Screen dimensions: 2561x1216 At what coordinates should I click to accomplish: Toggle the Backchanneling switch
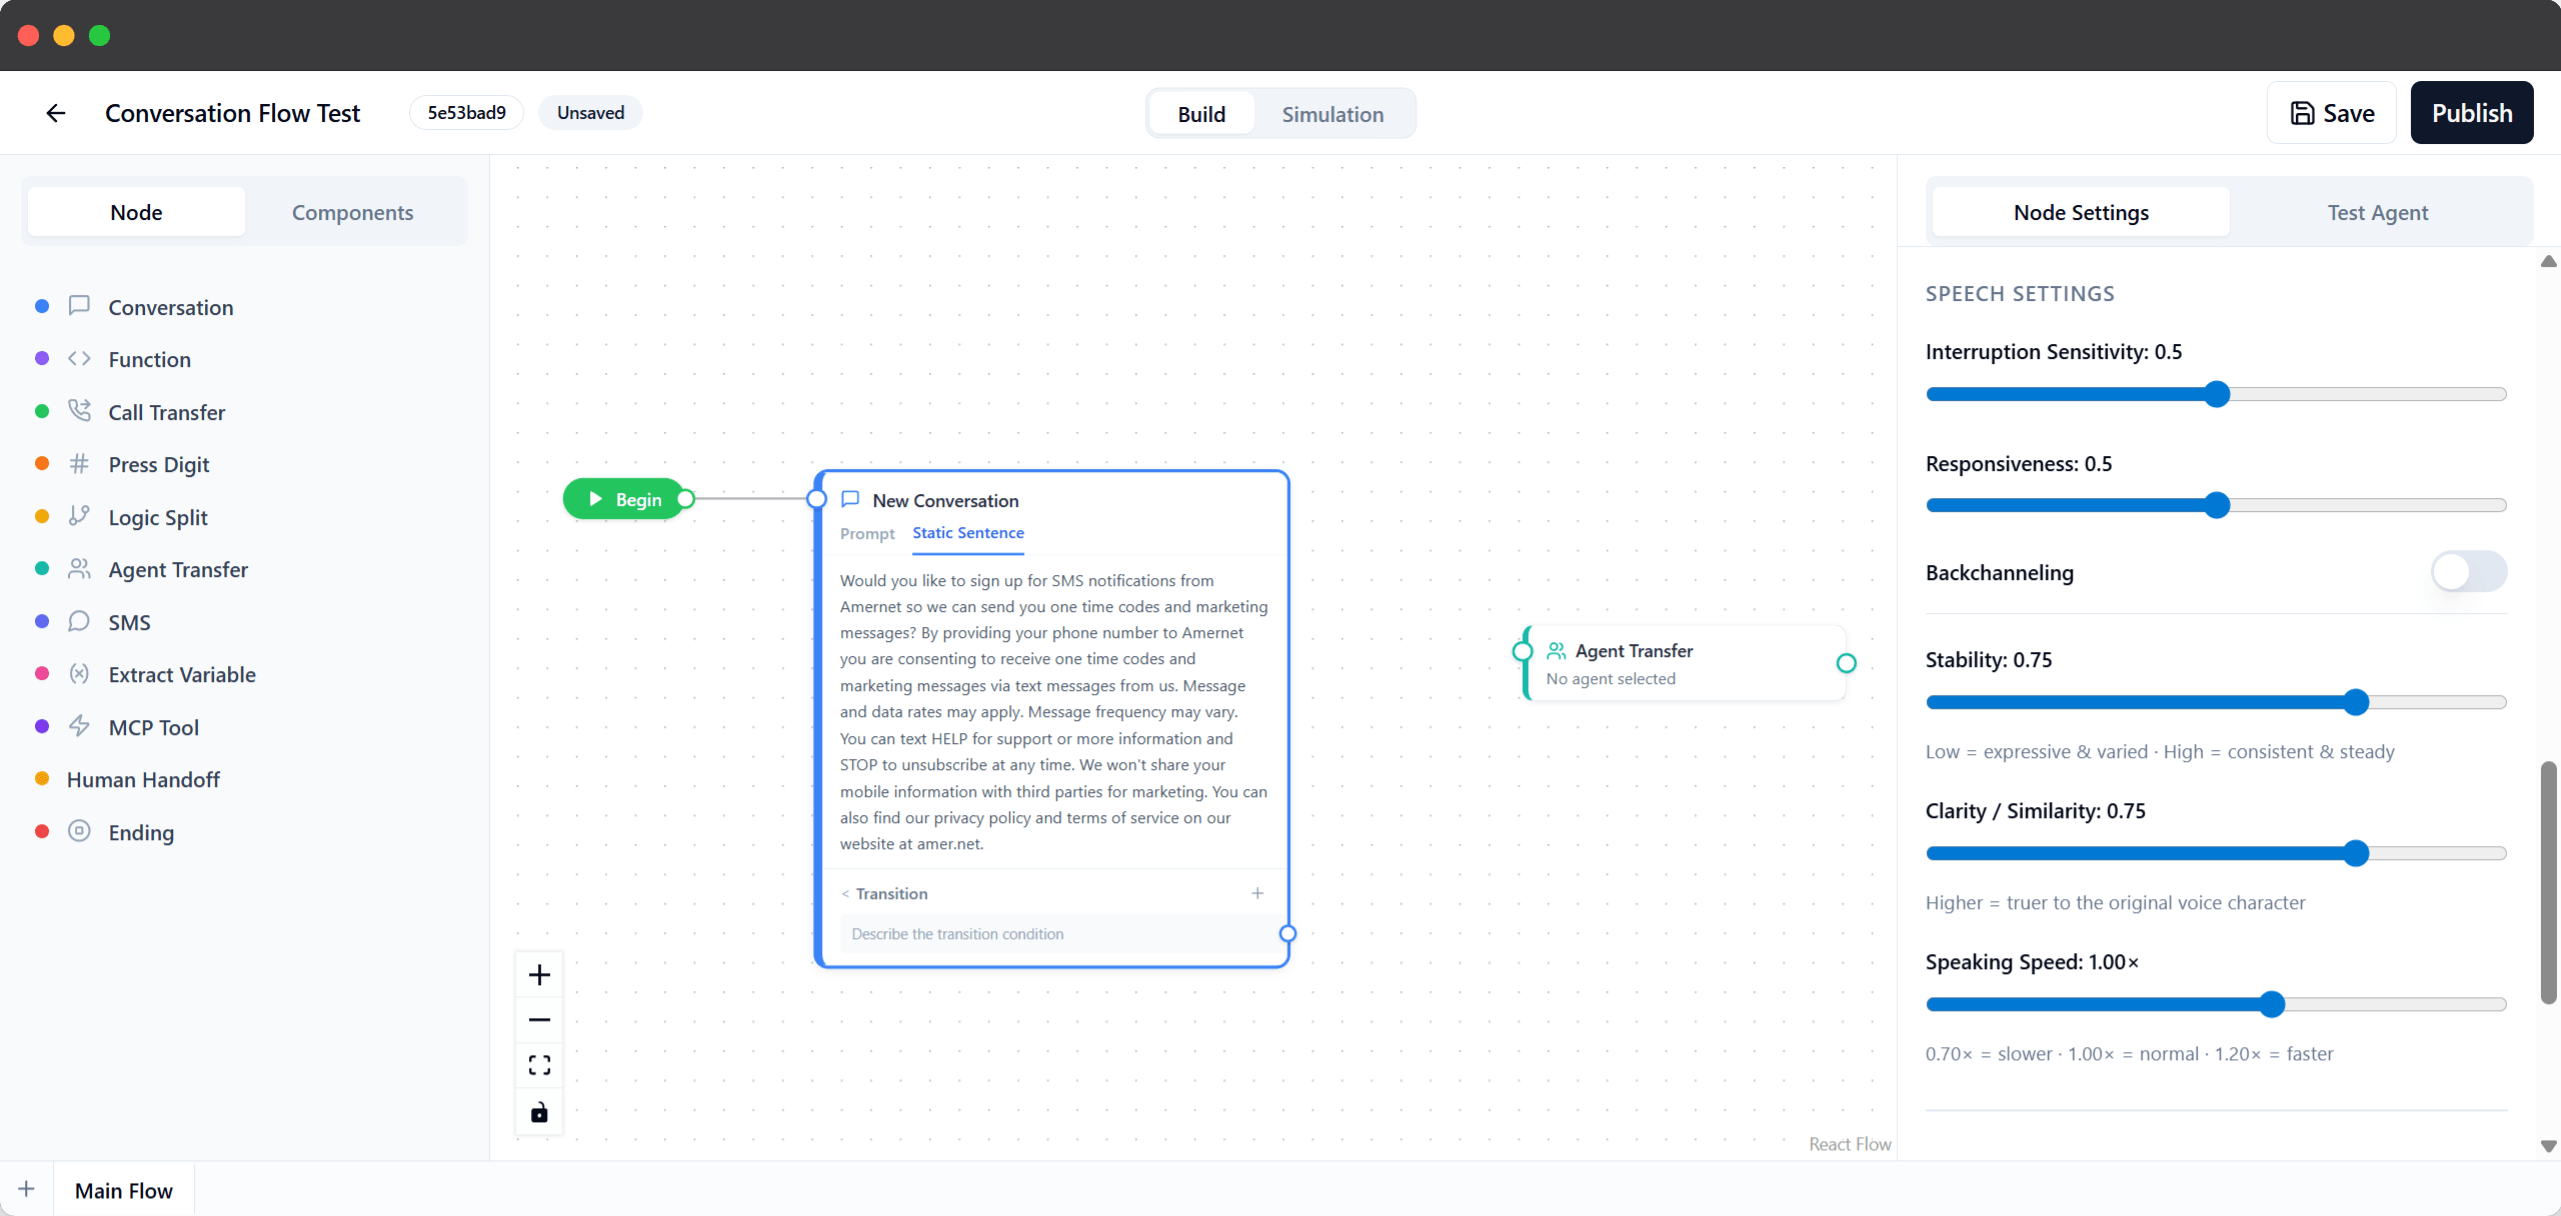(2469, 572)
